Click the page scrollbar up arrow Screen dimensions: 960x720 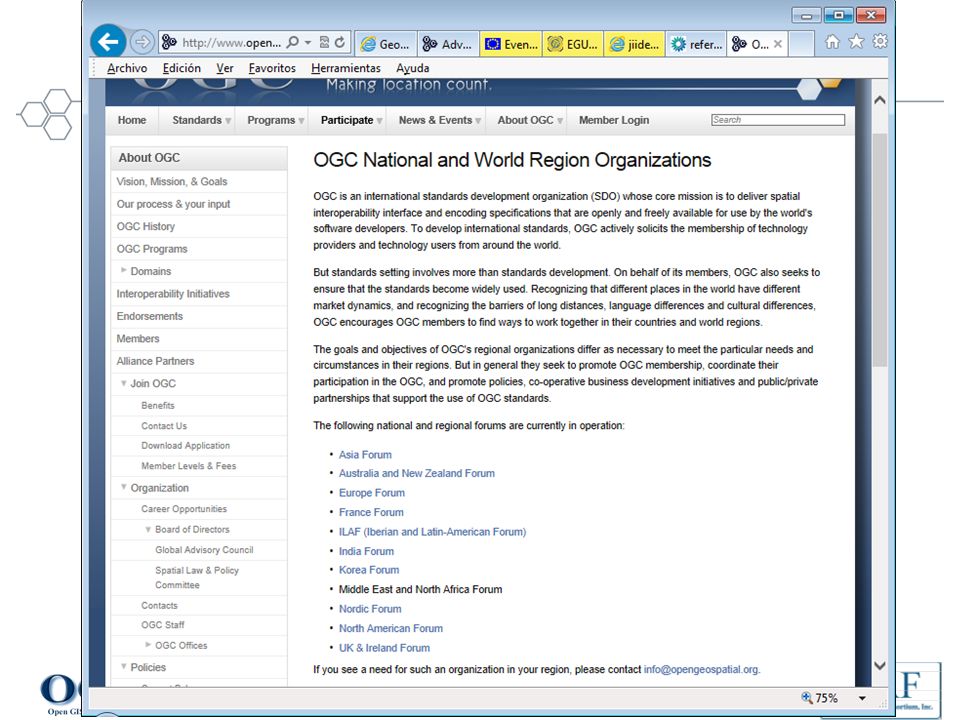pyautogui.click(x=880, y=100)
